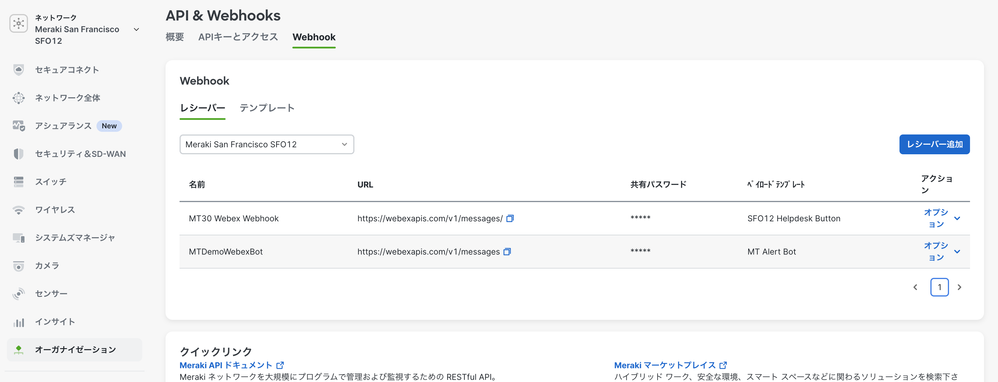The height and width of the screenshot is (382, 998).
Task: Click the セキュアコネクト sidebar icon
Action: point(19,69)
